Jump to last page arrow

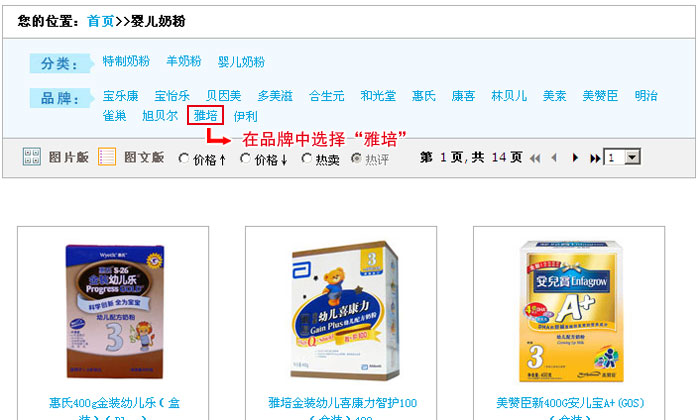point(595,158)
